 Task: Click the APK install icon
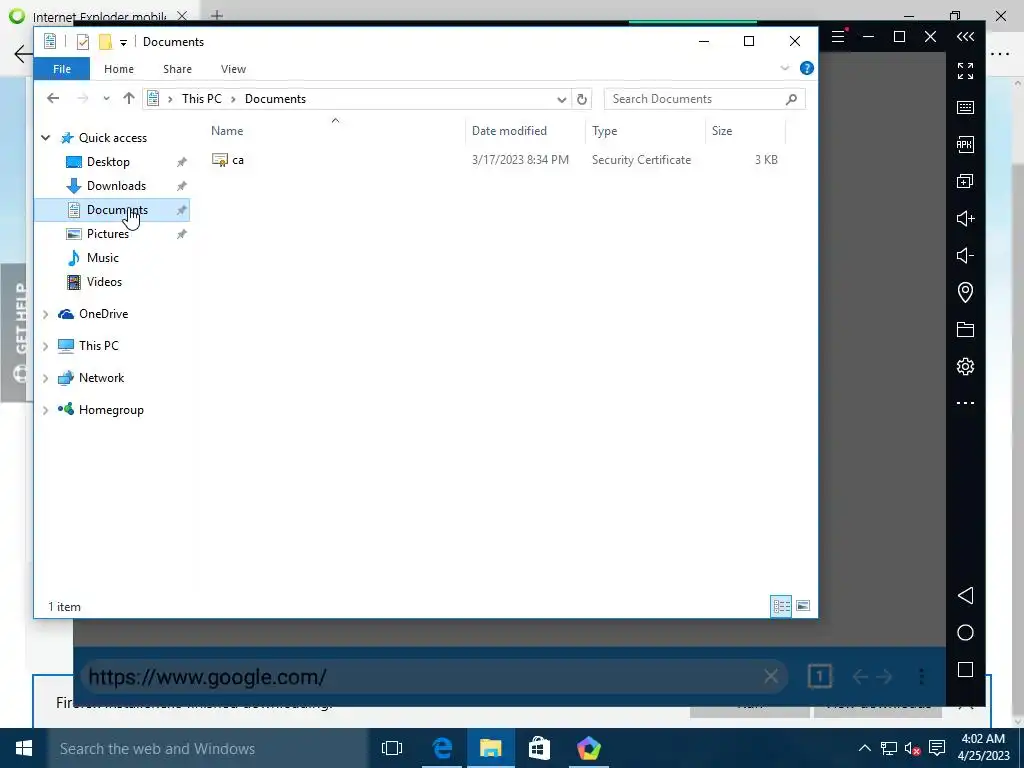pos(965,144)
